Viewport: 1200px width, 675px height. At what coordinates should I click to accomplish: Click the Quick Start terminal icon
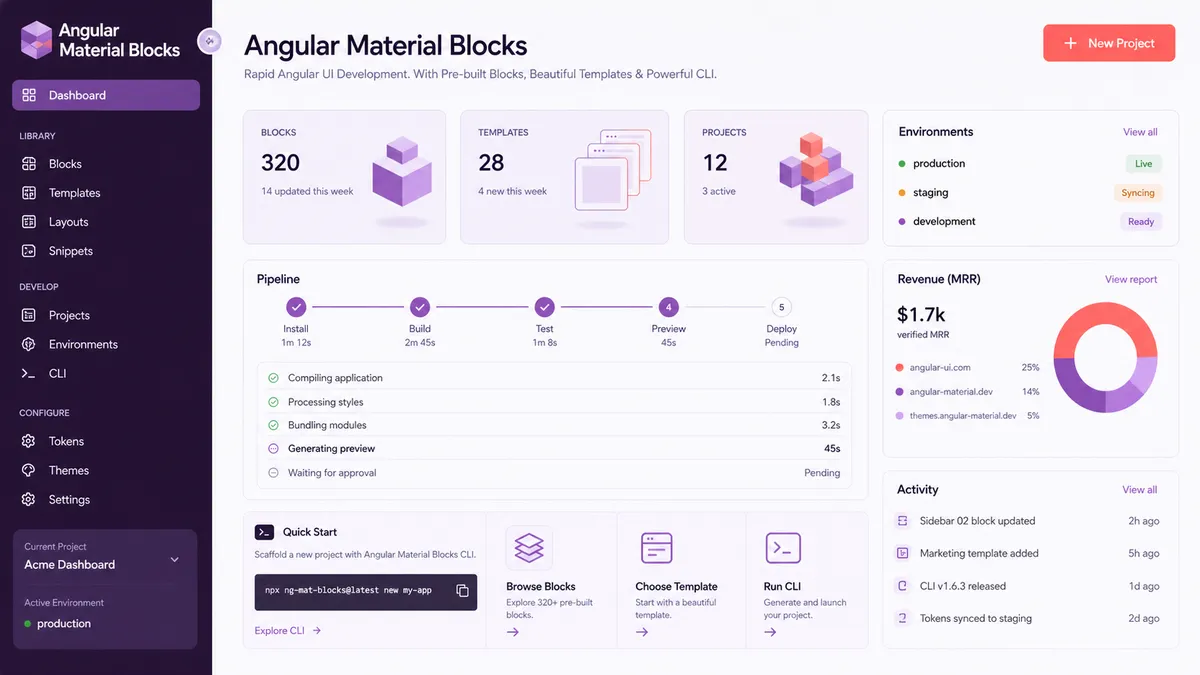[264, 532]
